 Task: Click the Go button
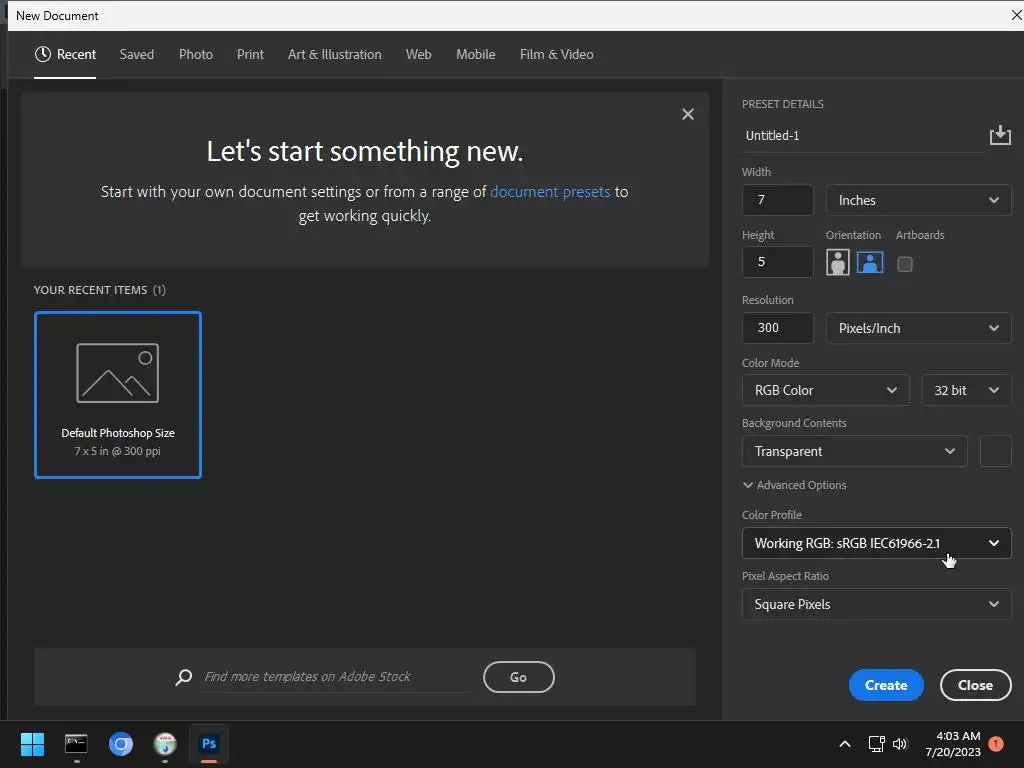tap(519, 677)
